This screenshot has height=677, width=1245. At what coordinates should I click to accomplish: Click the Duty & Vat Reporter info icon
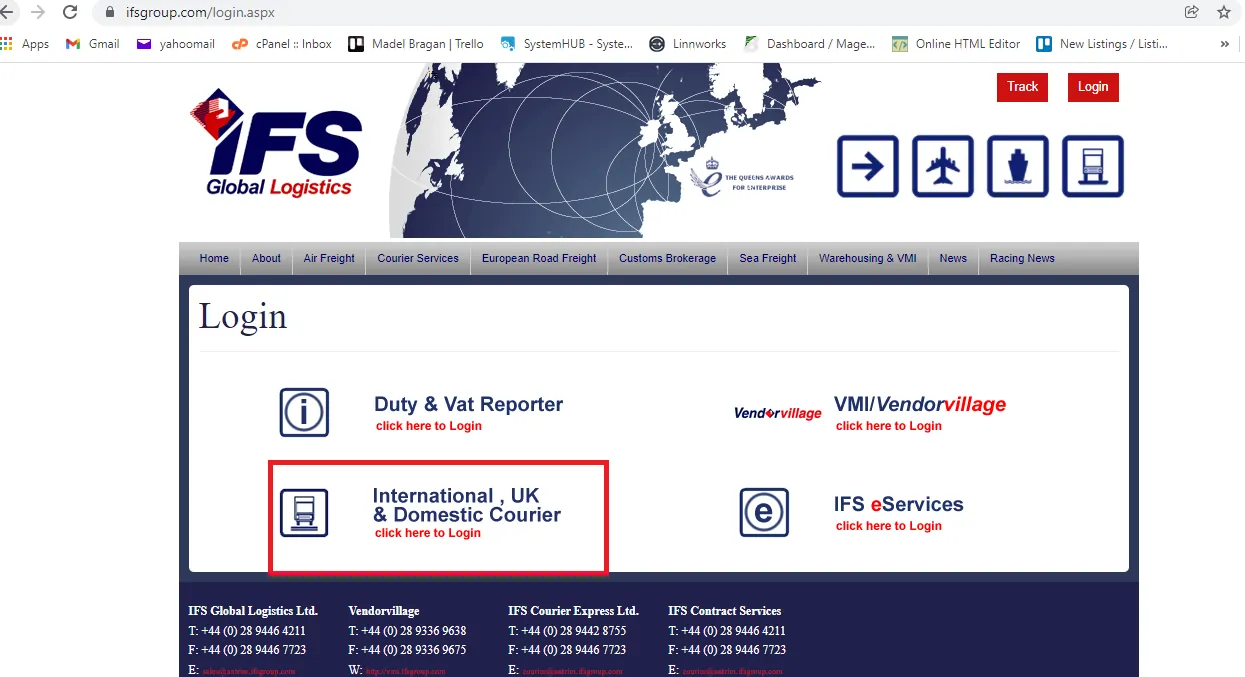pyautogui.click(x=304, y=412)
